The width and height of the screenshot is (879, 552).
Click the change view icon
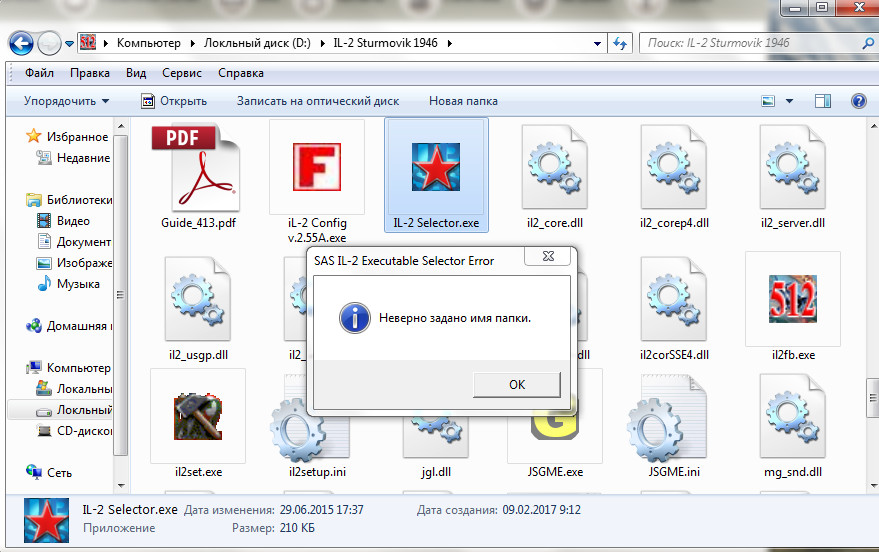pyautogui.click(x=768, y=101)
